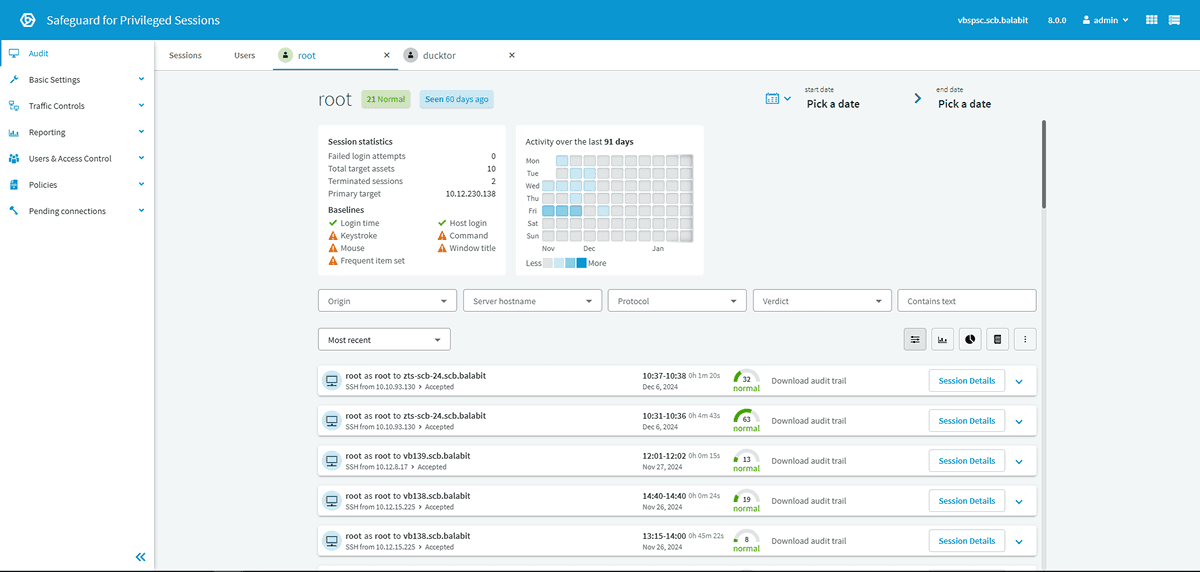Open the pie chart statistics view button
Screen dimensions: 1200x572
point(970,340)
